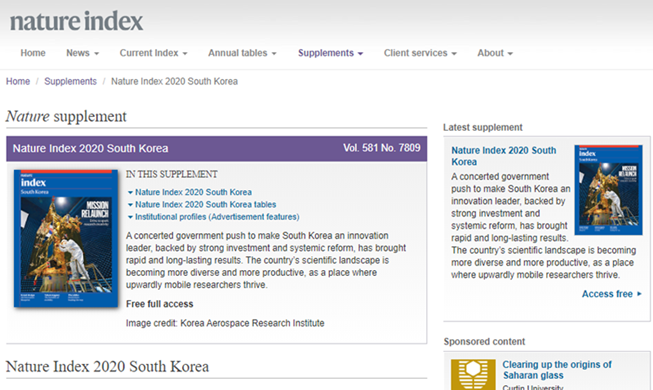Expand the Current Index menu
Image resolution: width=653 pixels, height=390 pixels.
point(154,53)
